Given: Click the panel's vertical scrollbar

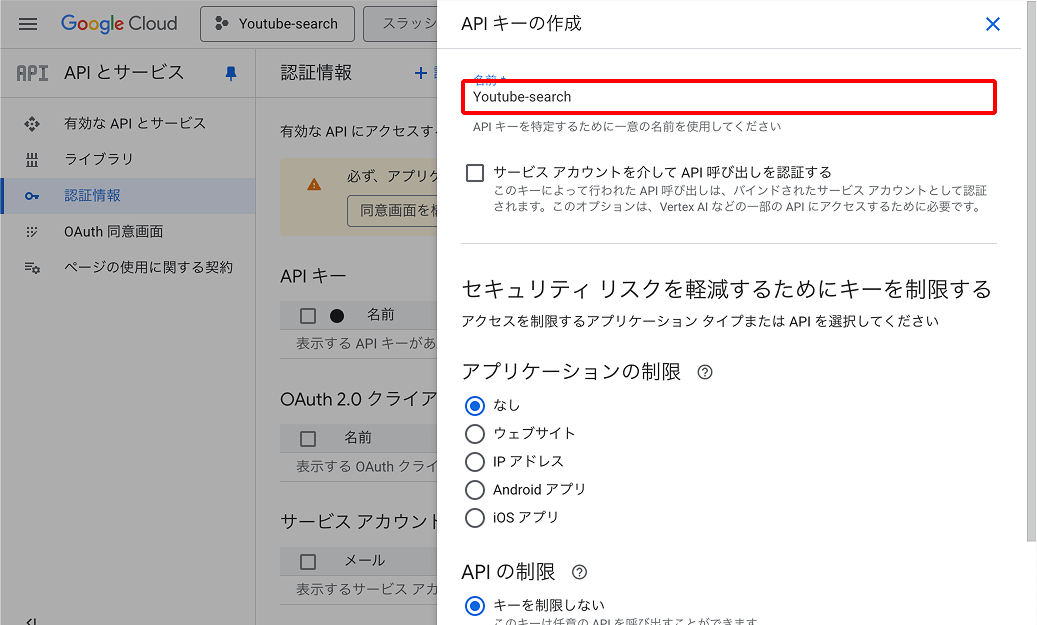Looking at the screenshot, I should tap(1031, 271).
